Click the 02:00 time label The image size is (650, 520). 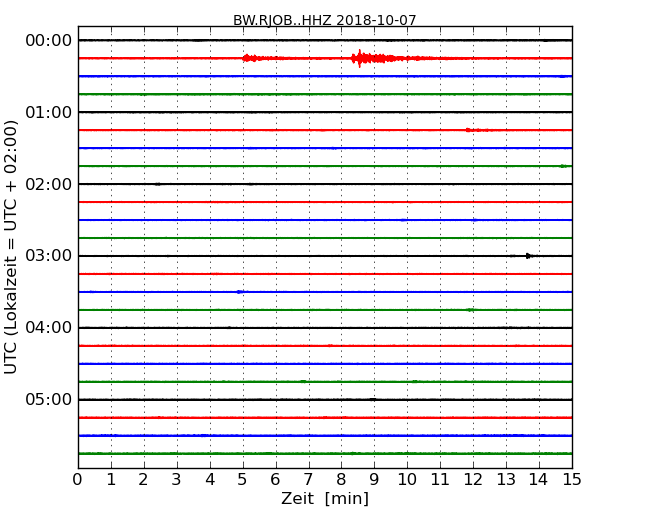(49, 184)
